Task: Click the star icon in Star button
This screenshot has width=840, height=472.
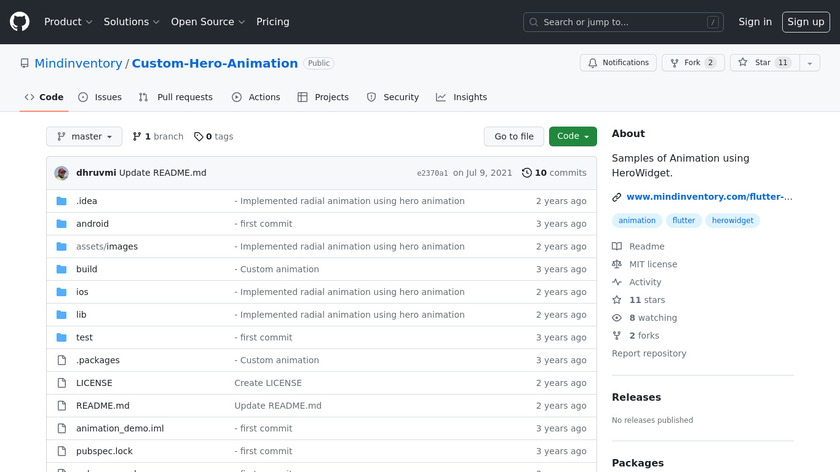Action: coord(742,62)
